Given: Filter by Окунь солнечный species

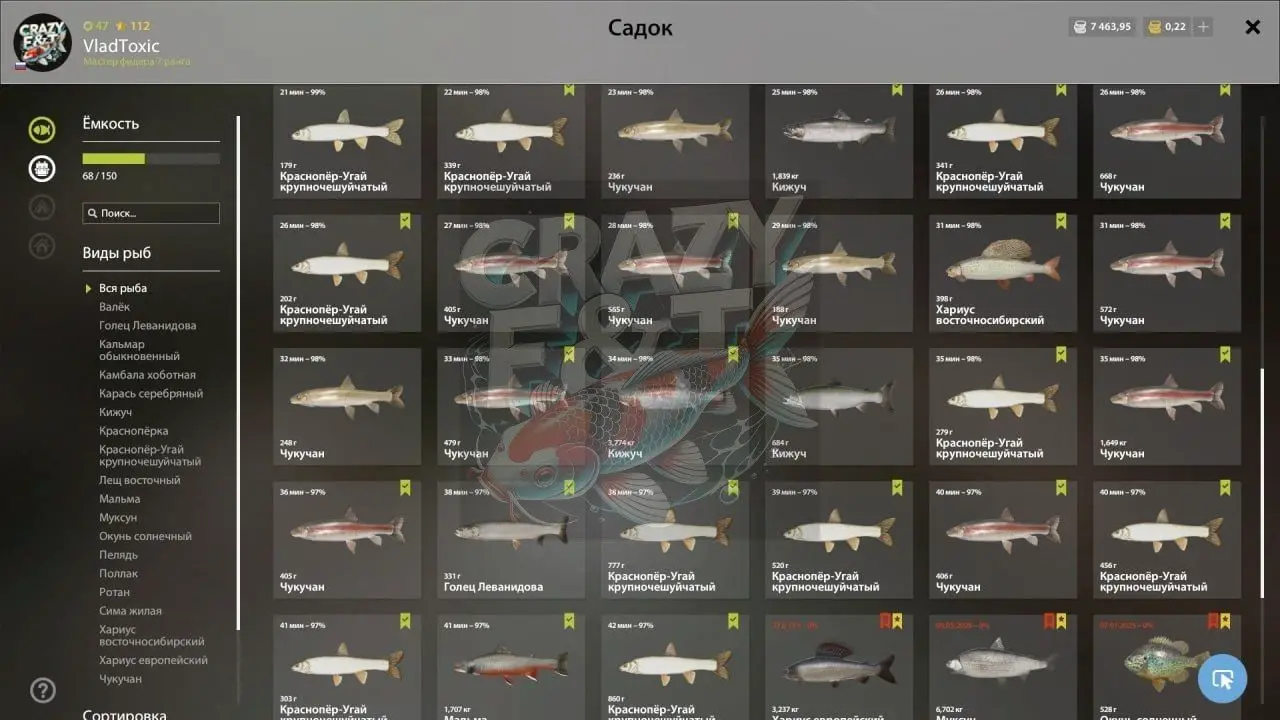Looking at the screenshot, I should pyautogui.click(x=145, y=536).
